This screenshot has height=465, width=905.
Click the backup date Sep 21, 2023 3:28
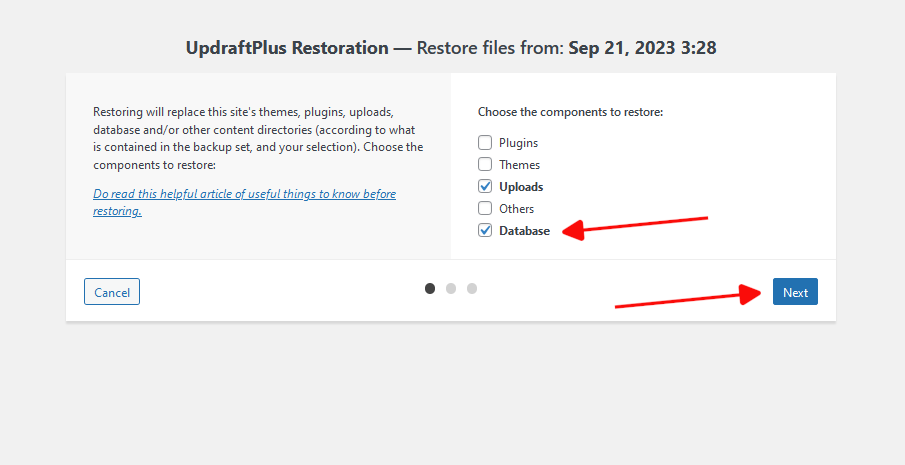pyautogui.click(x=642, y=48)
